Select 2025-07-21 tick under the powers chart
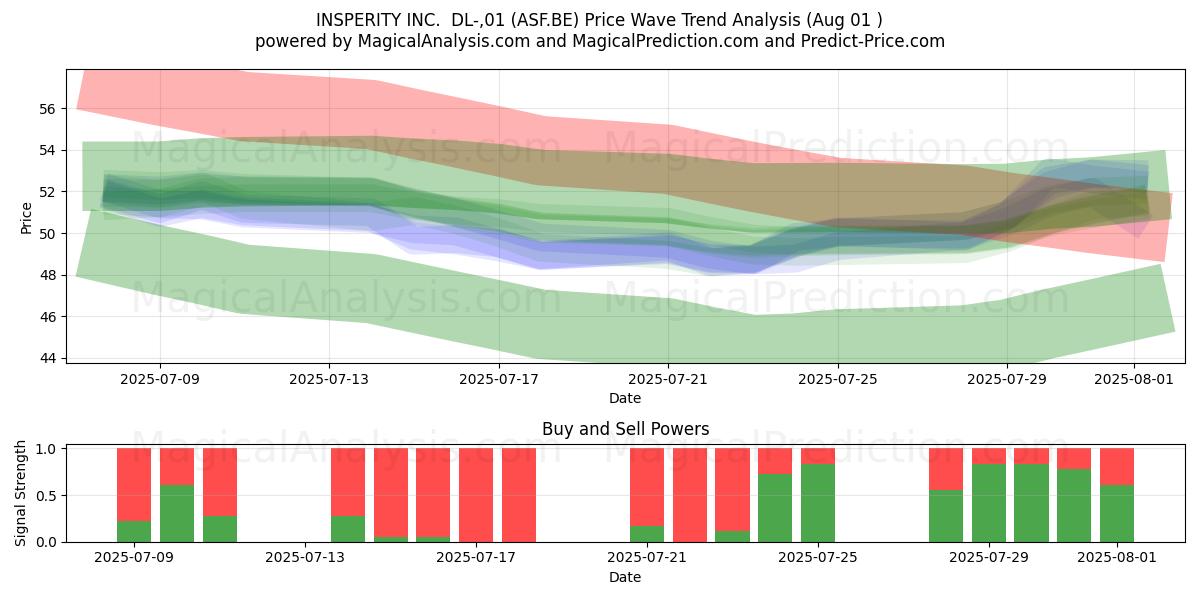 (647, 559)
